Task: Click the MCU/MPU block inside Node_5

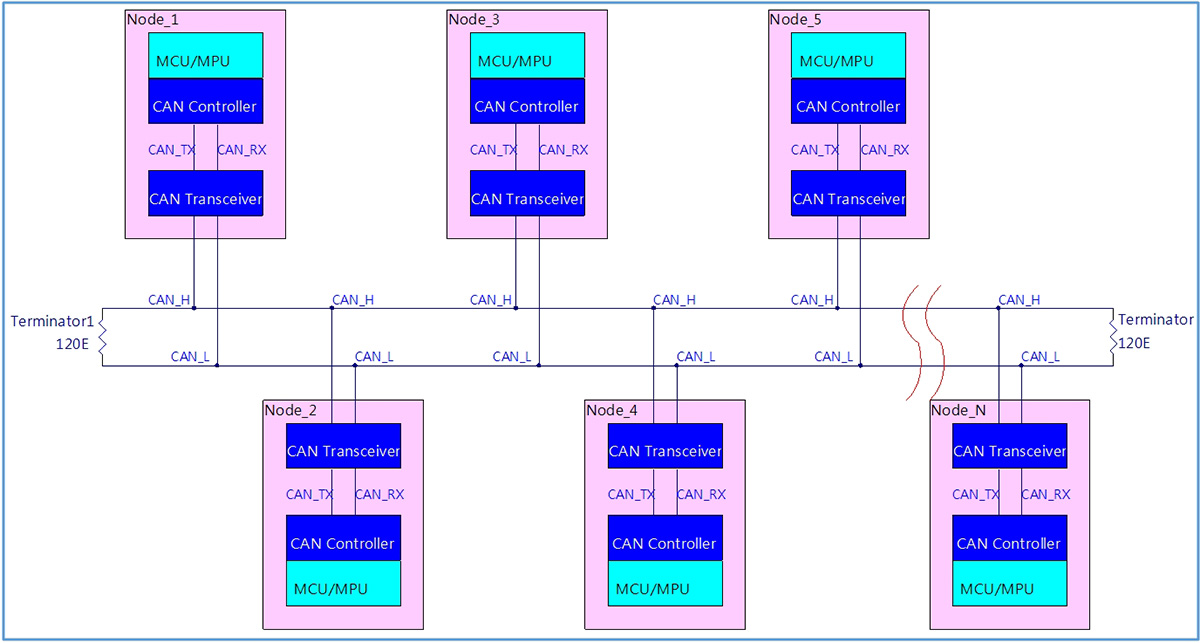Action: coord(848,55)
